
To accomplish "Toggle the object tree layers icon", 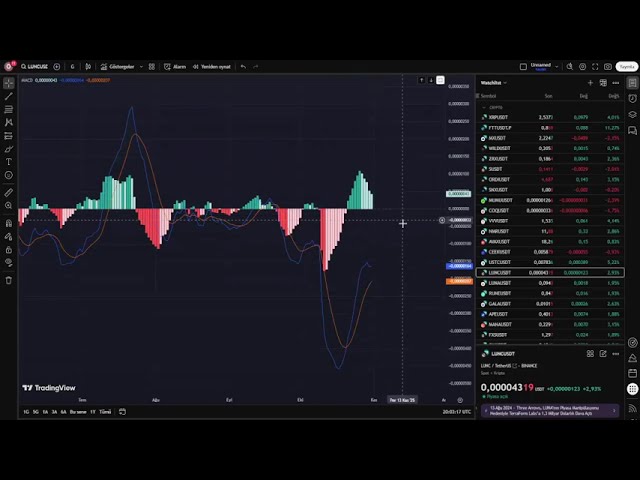I will [632, 115].
